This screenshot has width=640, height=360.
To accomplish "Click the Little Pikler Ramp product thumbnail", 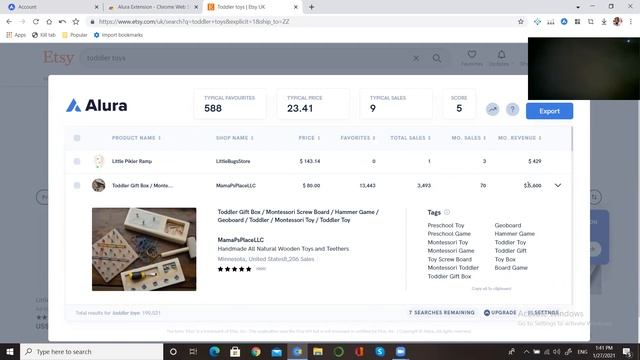I will click(x=98, y=161).
